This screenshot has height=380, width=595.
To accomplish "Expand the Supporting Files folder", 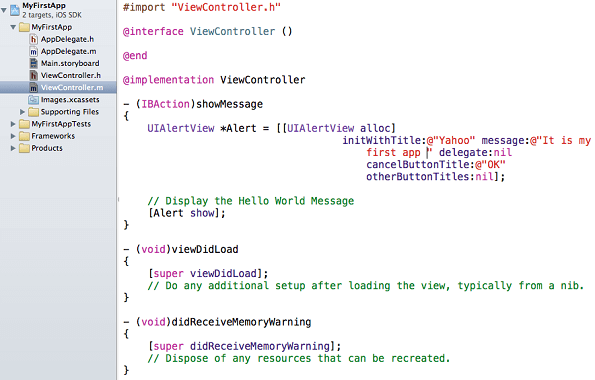I will coord(22,112).
